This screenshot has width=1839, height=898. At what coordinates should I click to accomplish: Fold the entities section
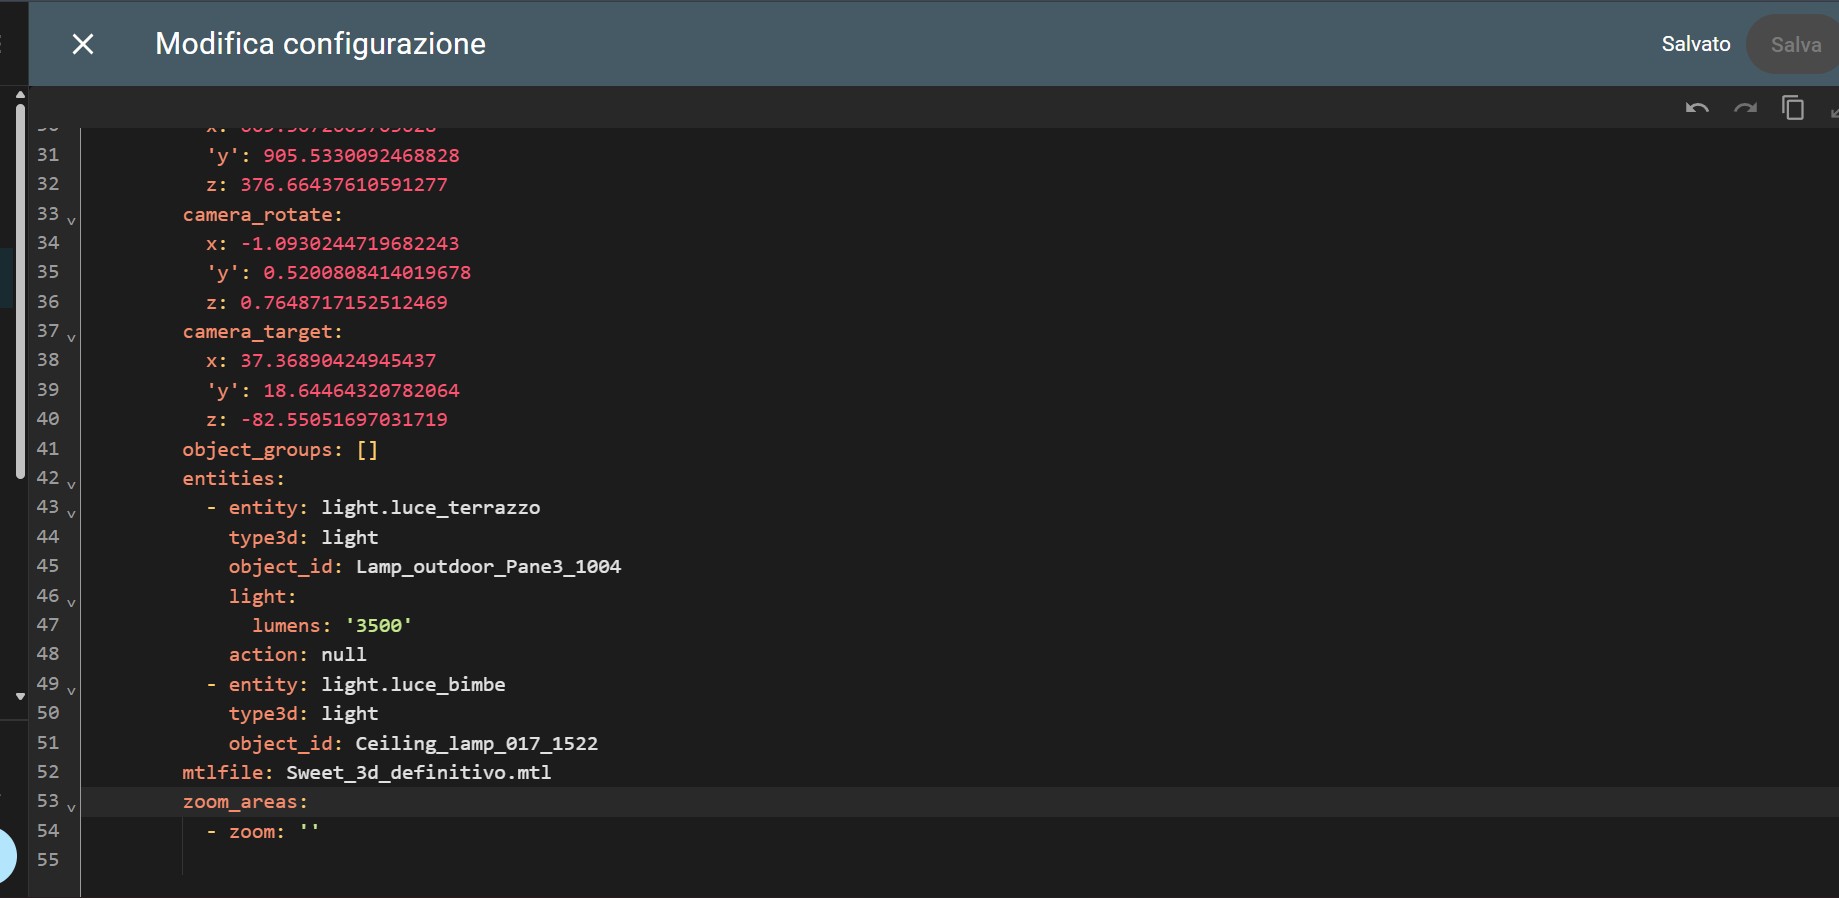coord(71,484)
